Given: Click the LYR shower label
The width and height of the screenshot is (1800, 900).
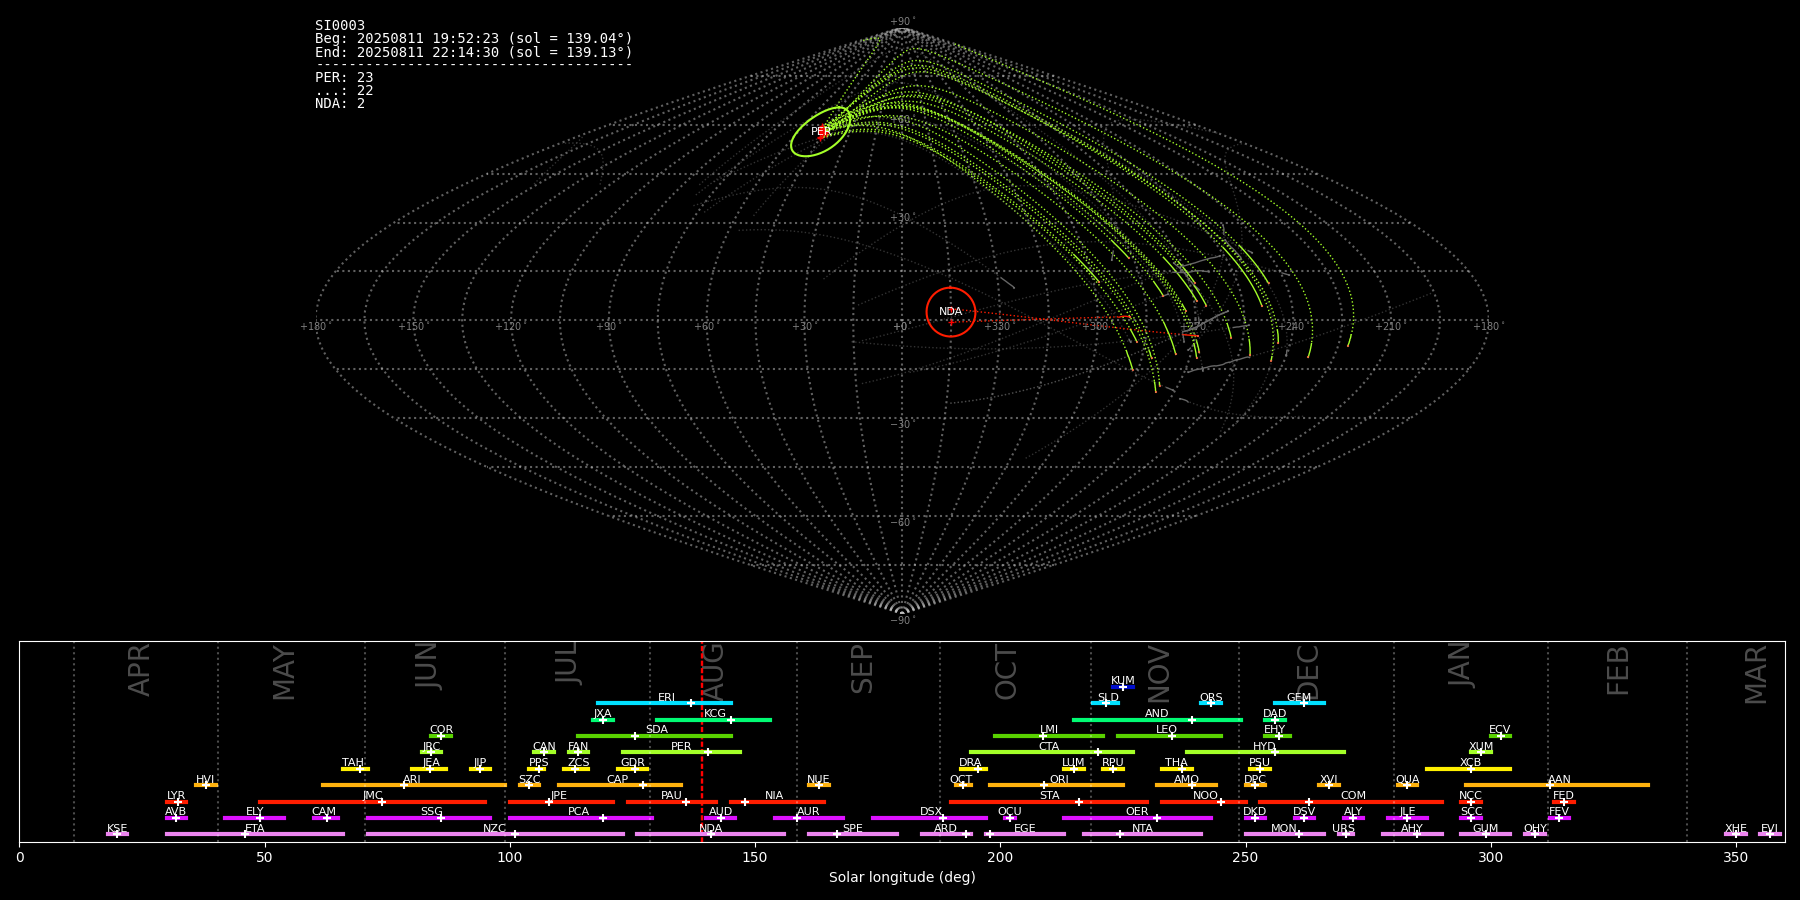Looking at the screenshot, I should coord(176,796).
